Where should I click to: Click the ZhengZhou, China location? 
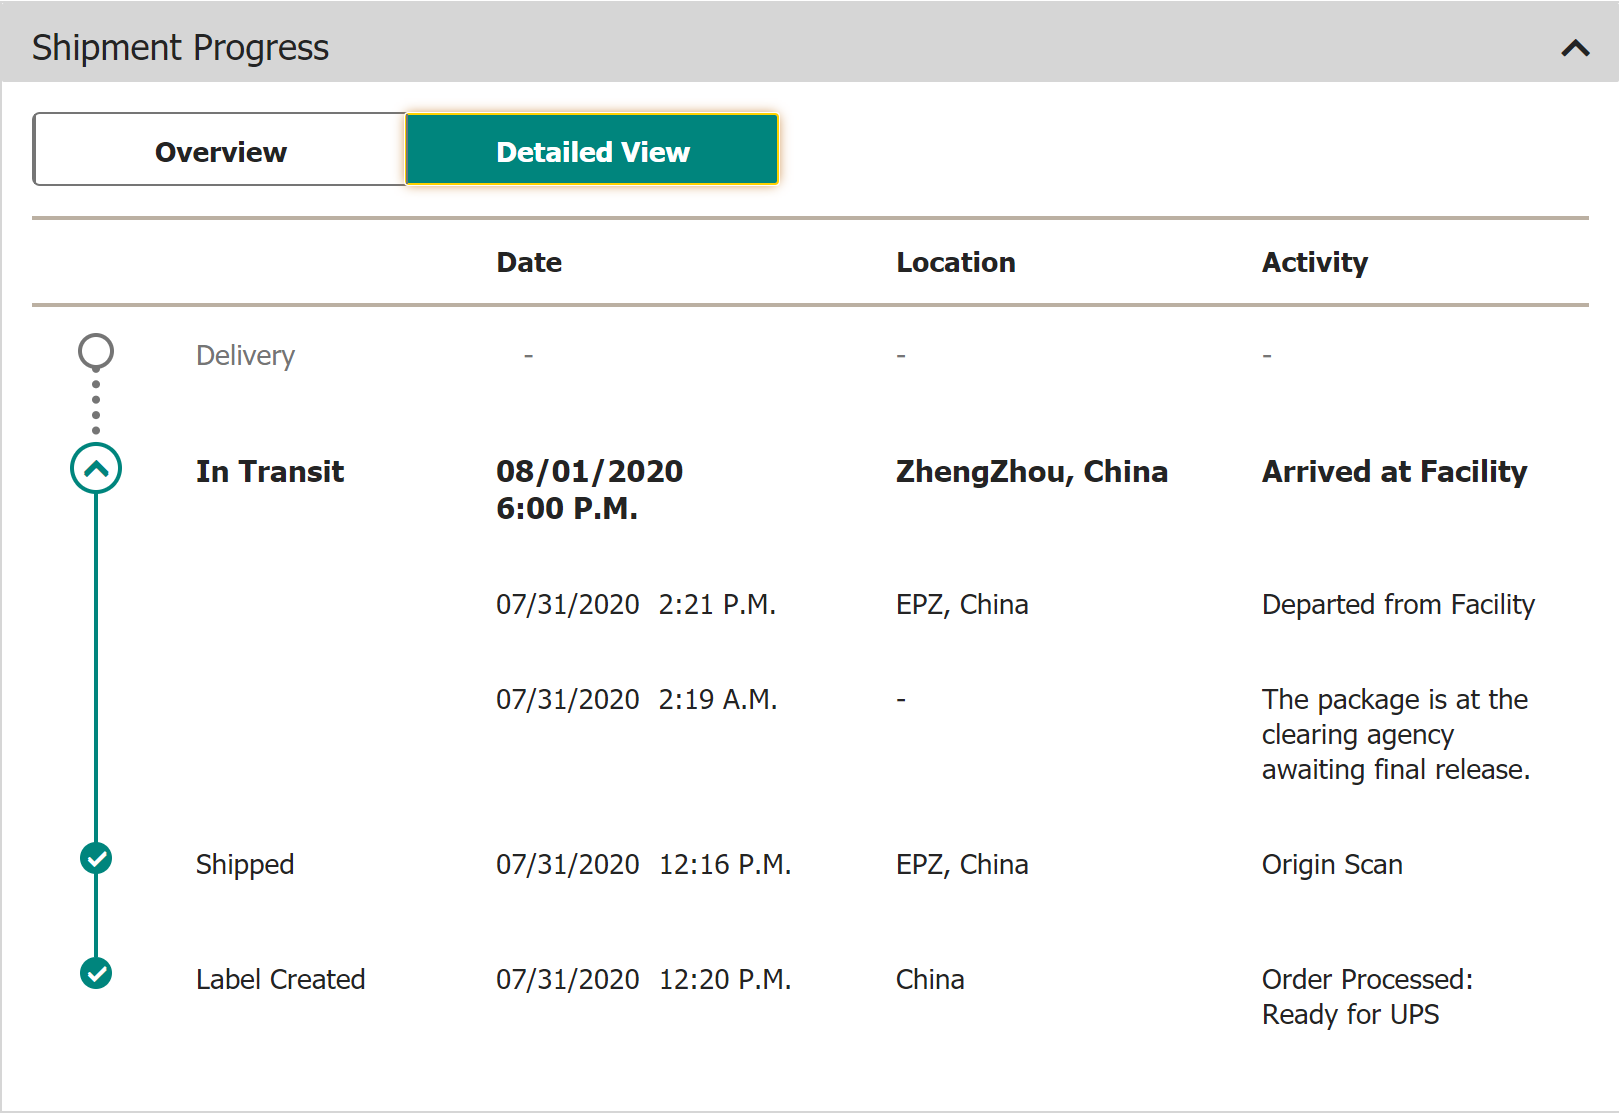[1031, 471]
